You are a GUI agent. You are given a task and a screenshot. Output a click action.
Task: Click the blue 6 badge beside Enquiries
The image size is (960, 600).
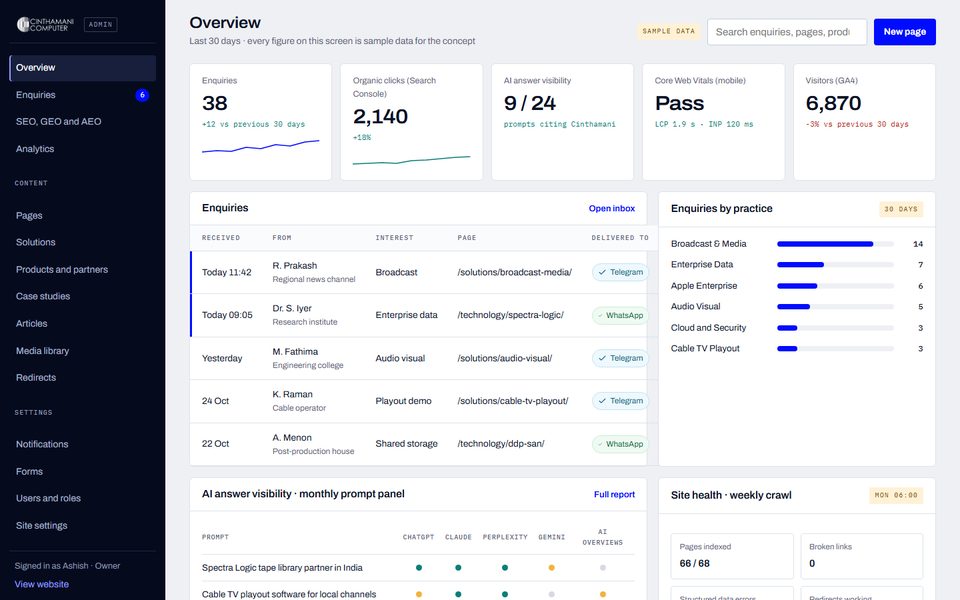click(x=142, y=95)
